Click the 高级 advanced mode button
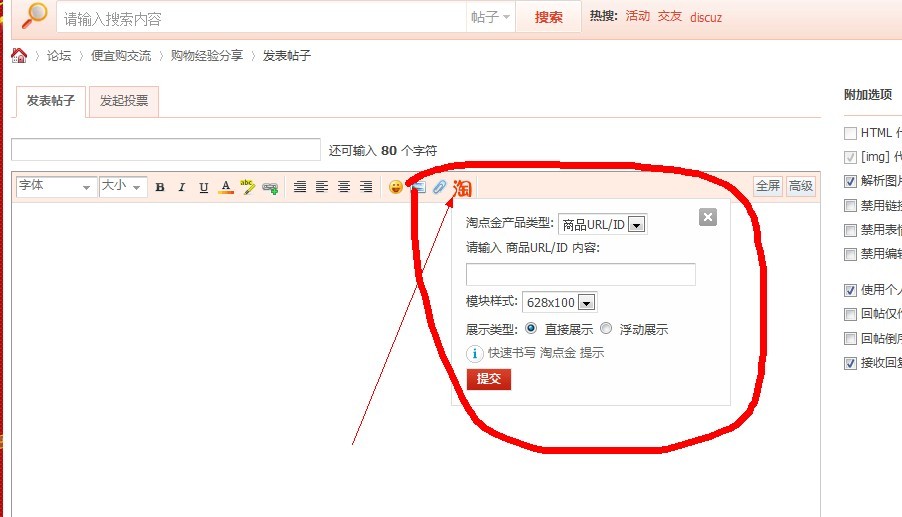The width and height of the screenshot is (902, 517). (x=801, y=186)
